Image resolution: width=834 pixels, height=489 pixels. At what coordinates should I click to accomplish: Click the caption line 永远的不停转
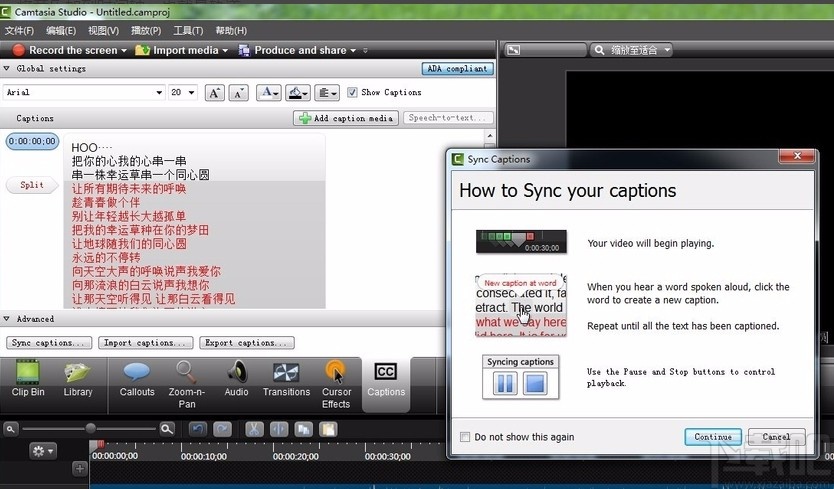106,258
